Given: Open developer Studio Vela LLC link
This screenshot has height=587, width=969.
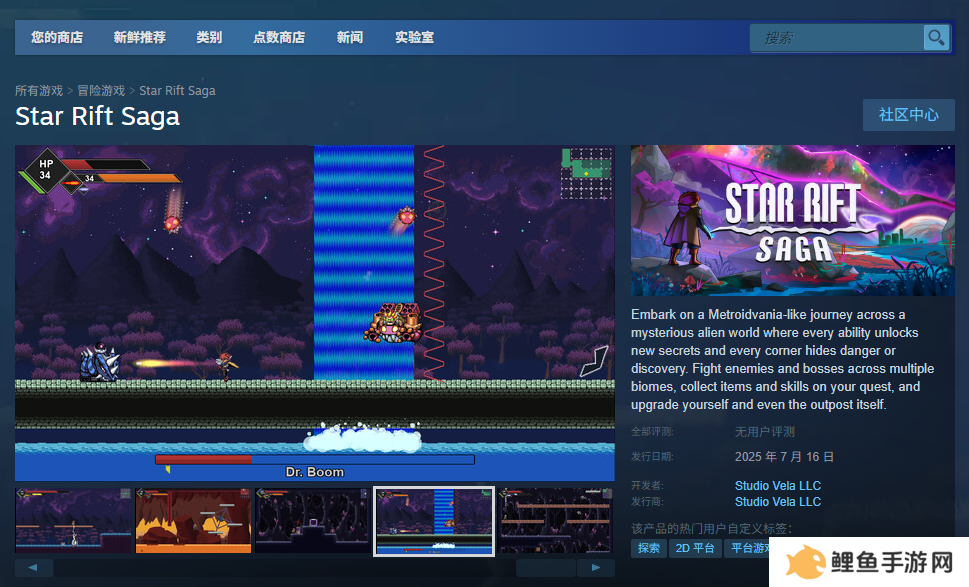Looking at the screenshot, I should pyautogui.click(x=777, y=486).
